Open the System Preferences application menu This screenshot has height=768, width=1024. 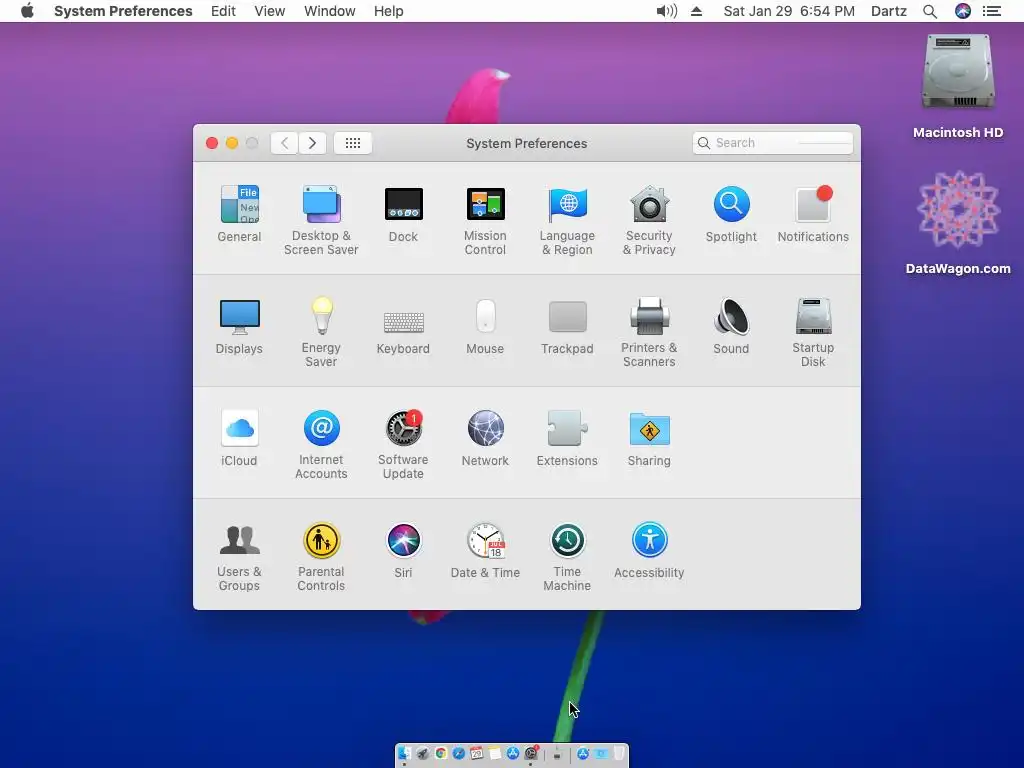pos(123,11)
